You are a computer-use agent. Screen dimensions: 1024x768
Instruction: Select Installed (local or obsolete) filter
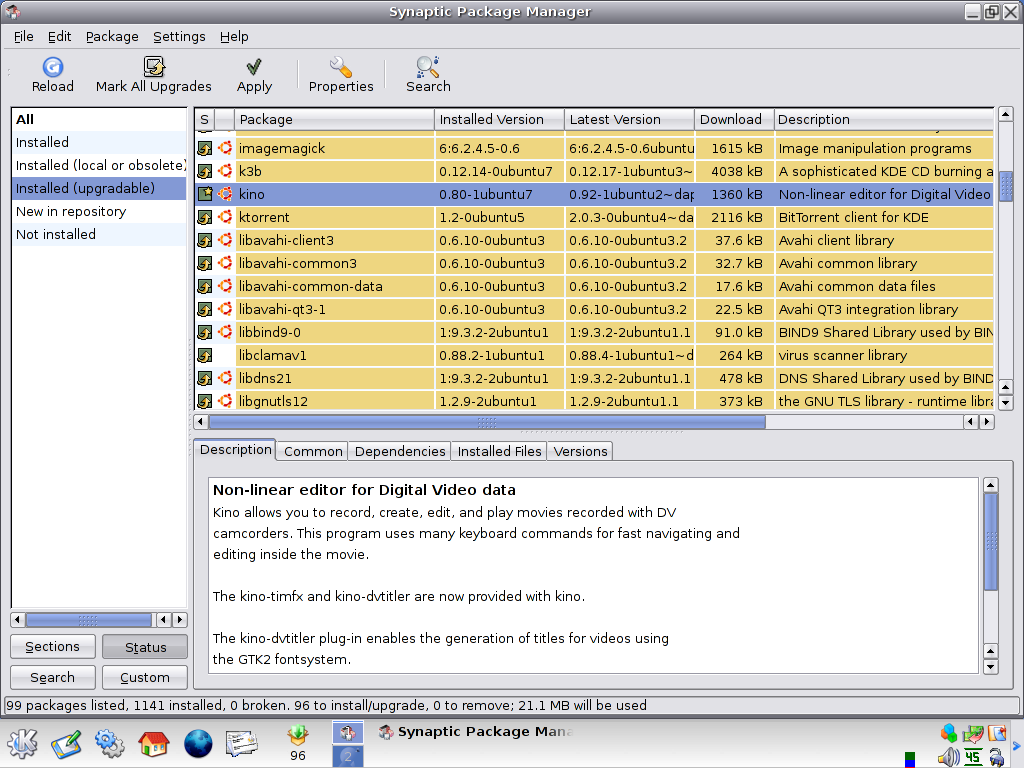[x=99, y=165]
